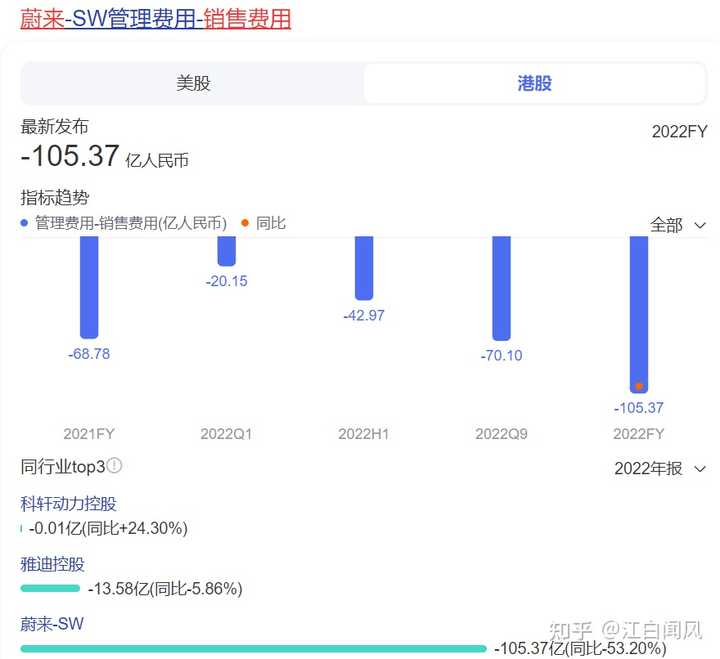The height and width of the screenshot is (659, 720).
Task: Click the -68.78 value label
Action: coord(89,354)
